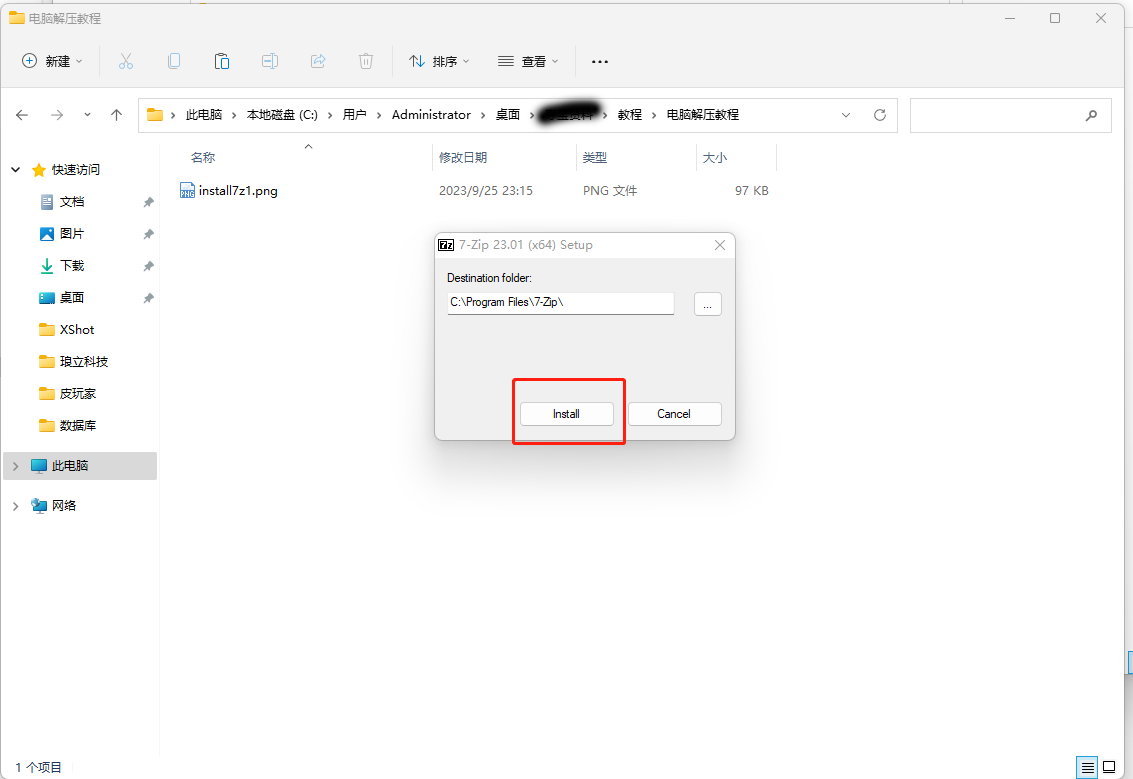Screen dimensions: 1133x779
Task: Open the 排序 sort dropdown
Action: pos(439,61)
